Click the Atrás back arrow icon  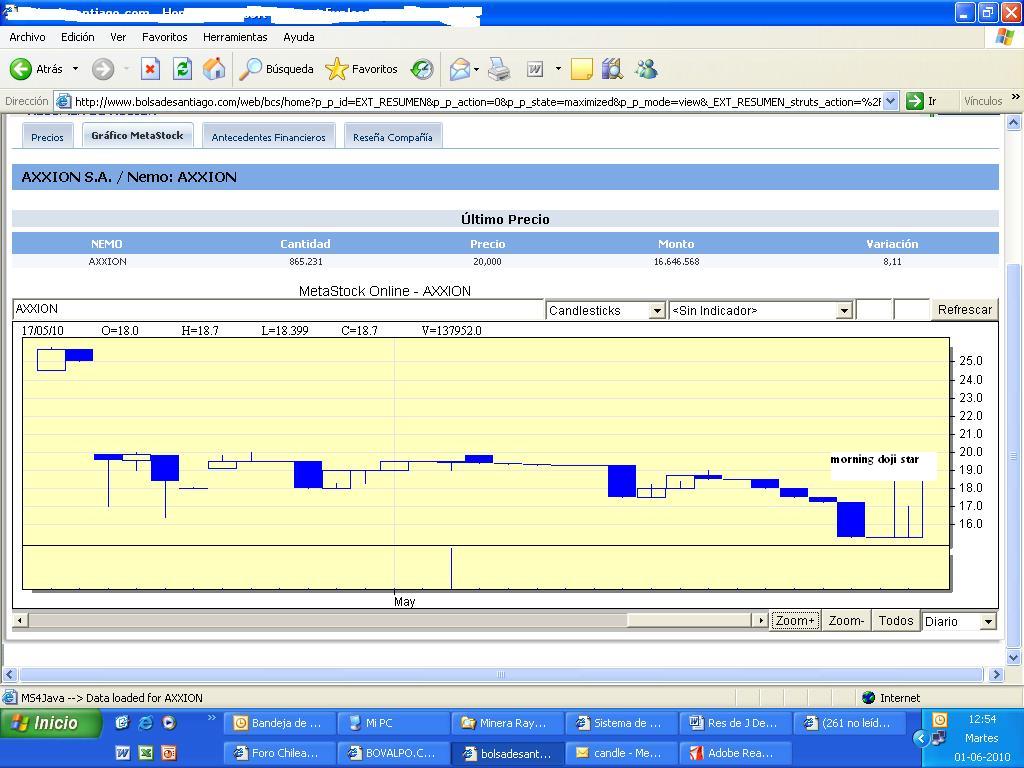(x=21, y=69)
